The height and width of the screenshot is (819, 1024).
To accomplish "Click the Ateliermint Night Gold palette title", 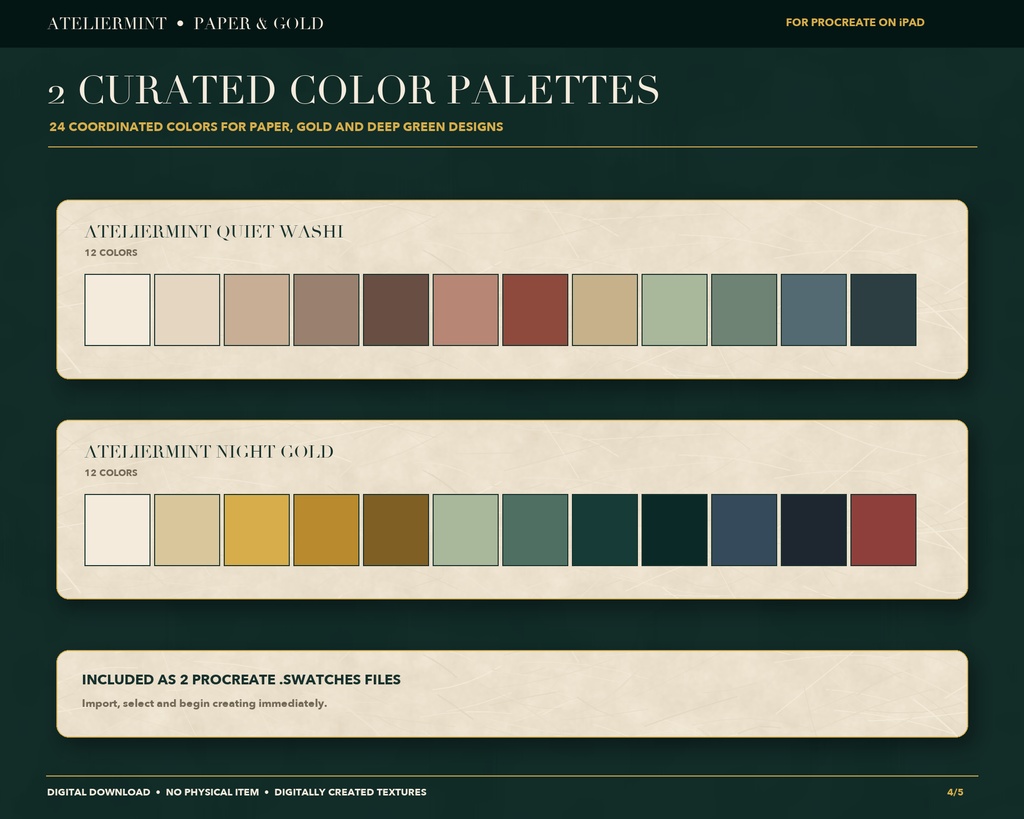I will tap(209, 451).
